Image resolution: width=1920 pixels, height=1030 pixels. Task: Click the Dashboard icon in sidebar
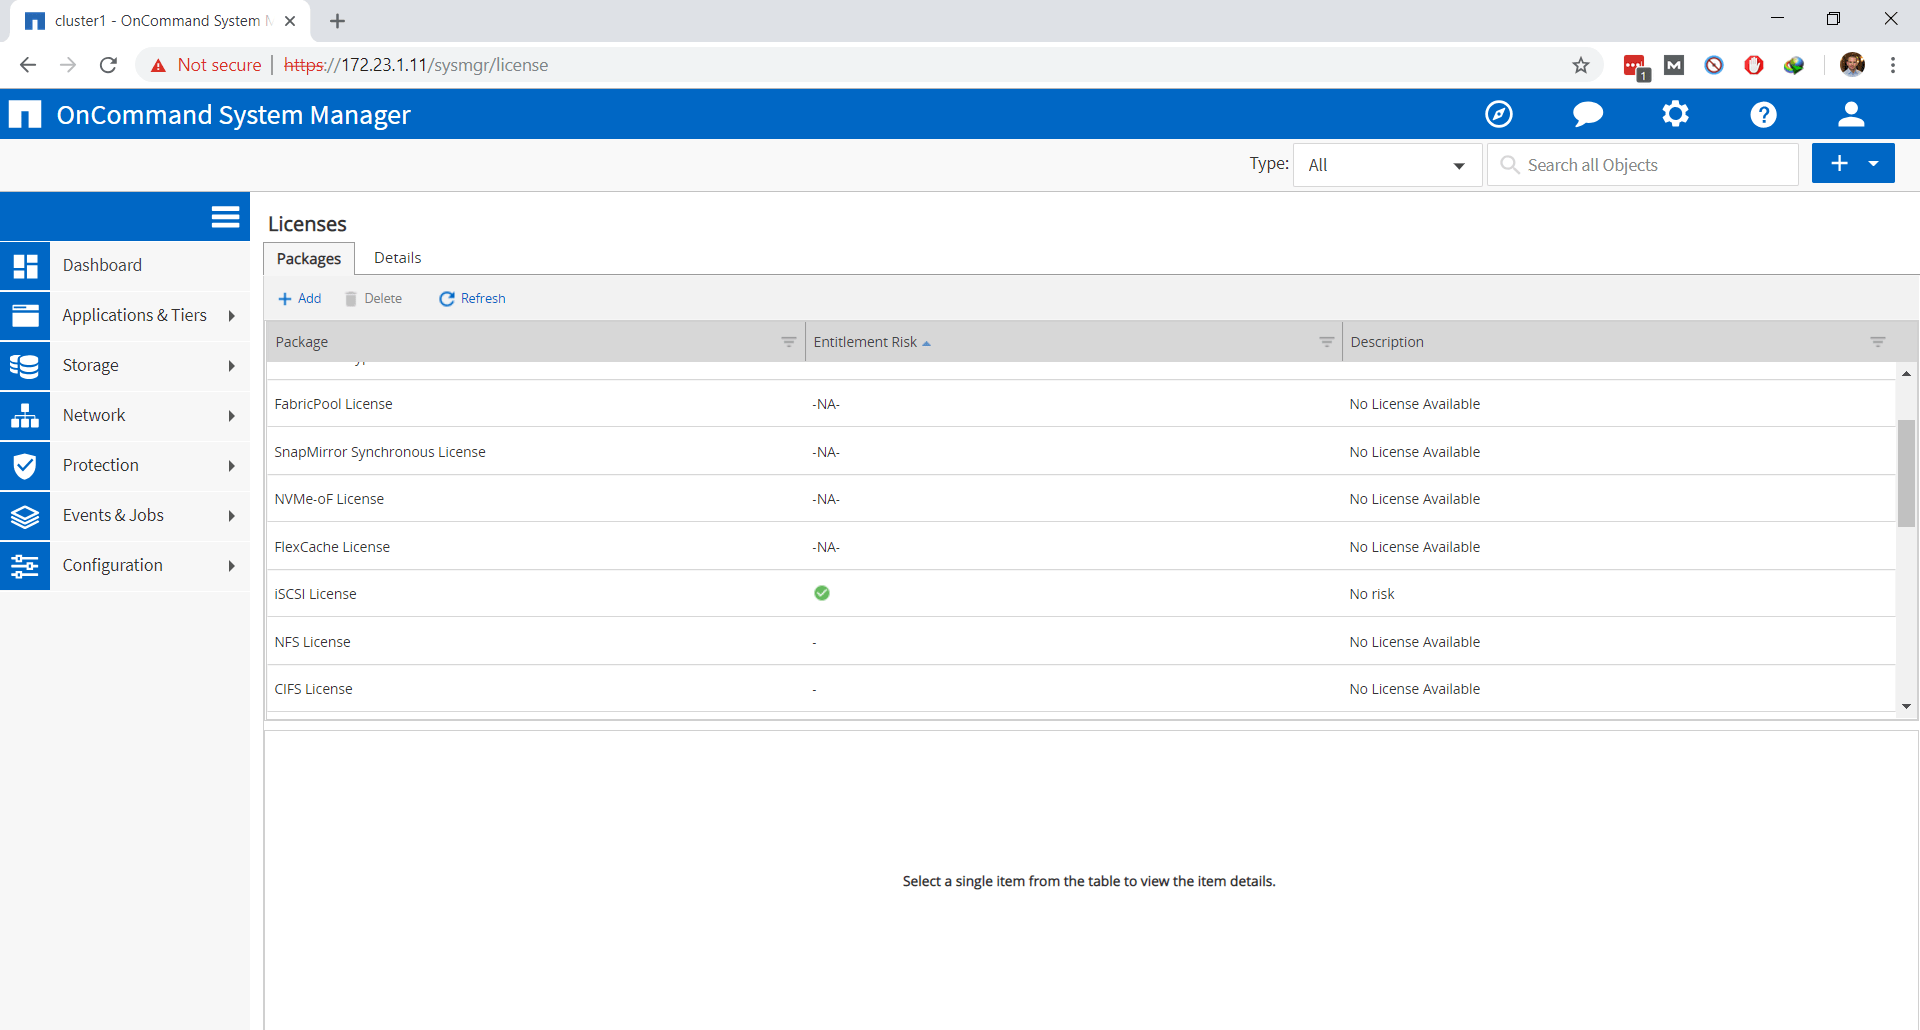pos(25,266)
